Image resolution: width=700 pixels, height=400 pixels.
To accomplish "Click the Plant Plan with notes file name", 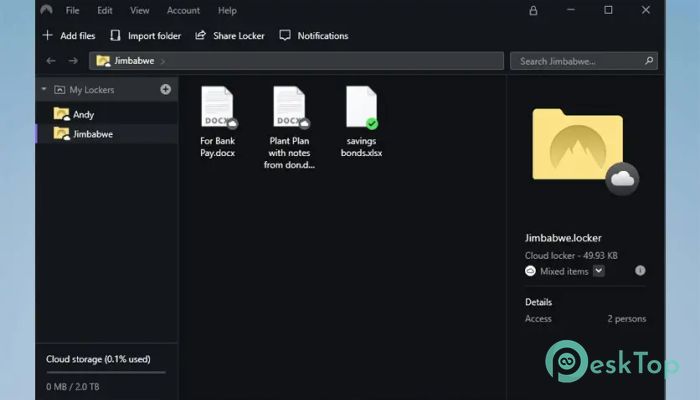I will [289, 153].
